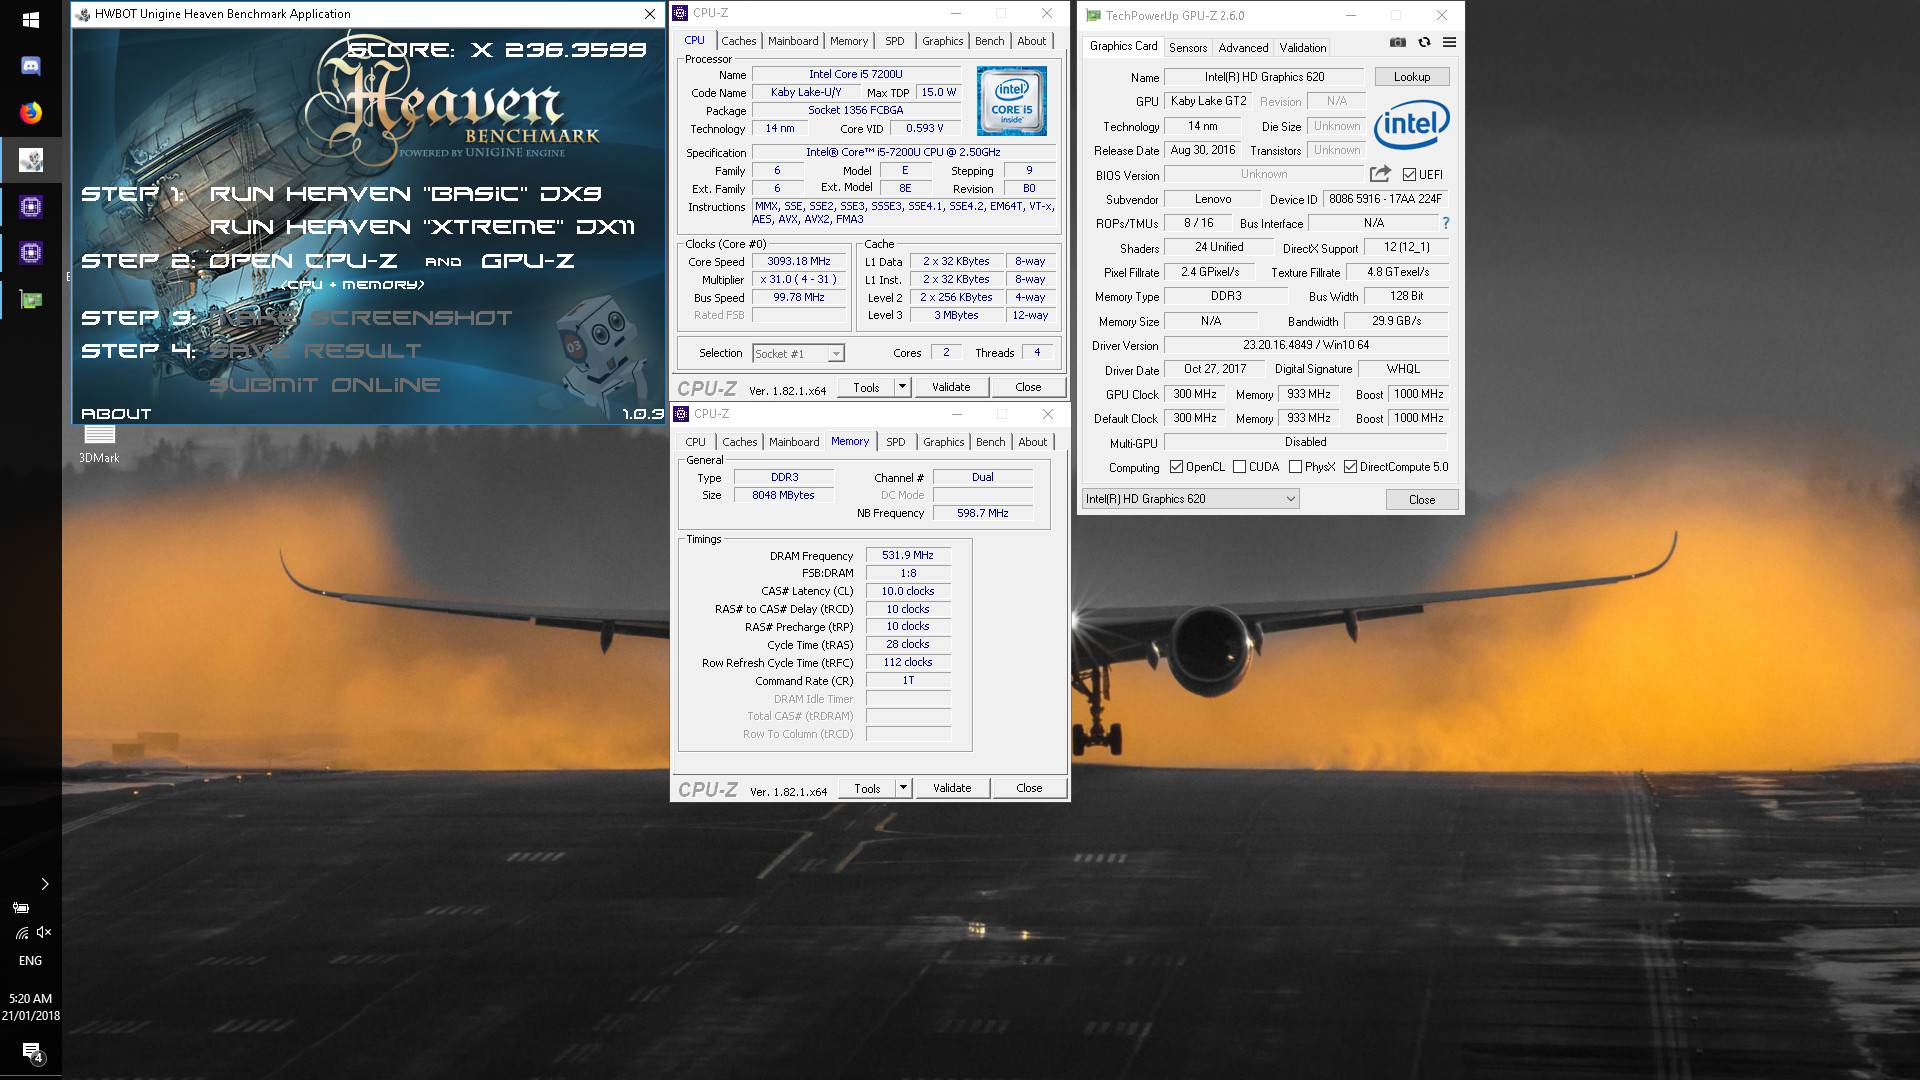1920x1080 pixels.
Task: Click the GPU-Z title bar app icon
Action: tap(1093, 15)
